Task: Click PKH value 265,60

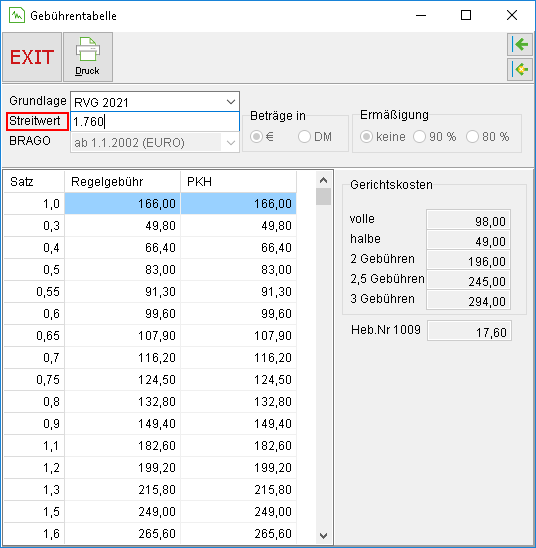Action: [239, 534]
